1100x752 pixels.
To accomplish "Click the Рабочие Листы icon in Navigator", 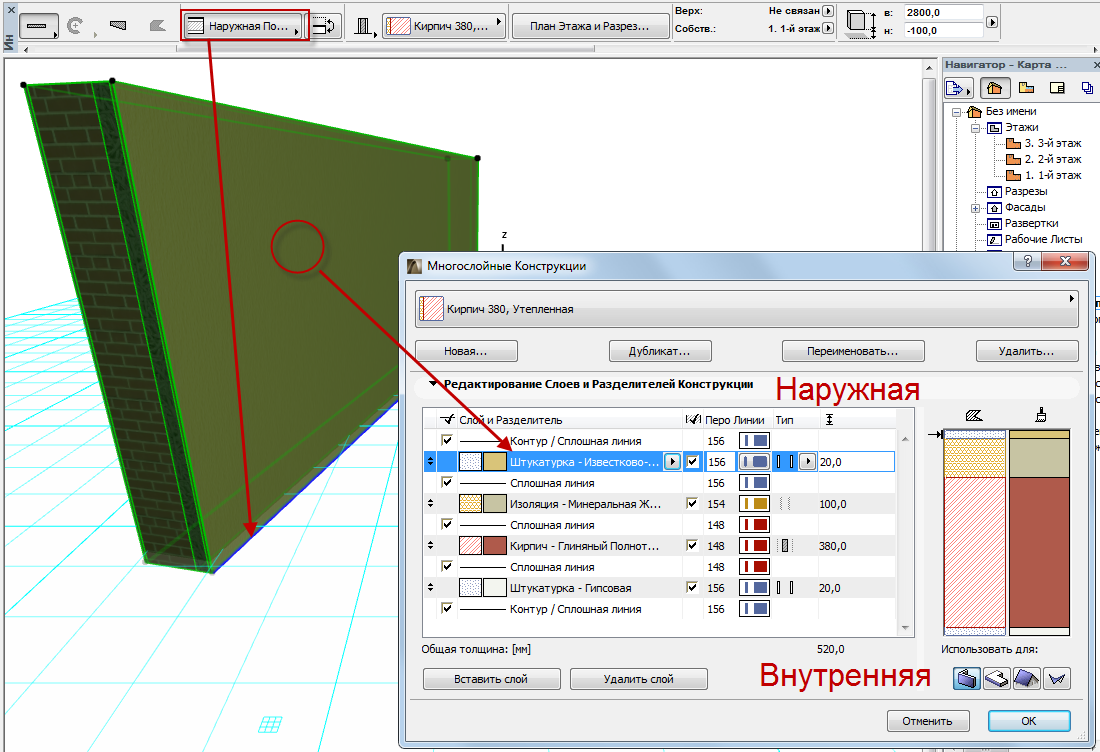I will (994, 240).
